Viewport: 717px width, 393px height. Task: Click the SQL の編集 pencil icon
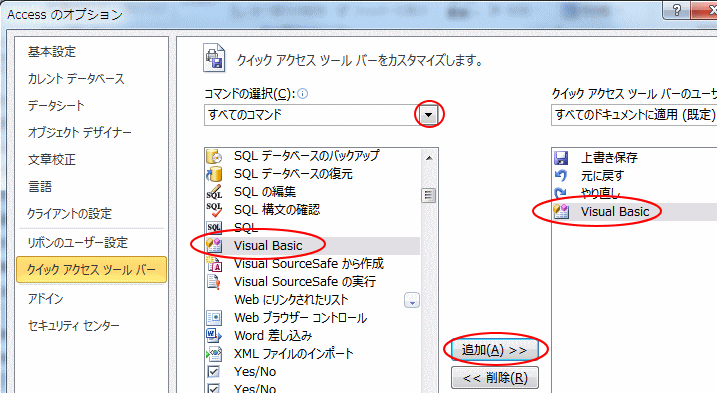(214, 192)
